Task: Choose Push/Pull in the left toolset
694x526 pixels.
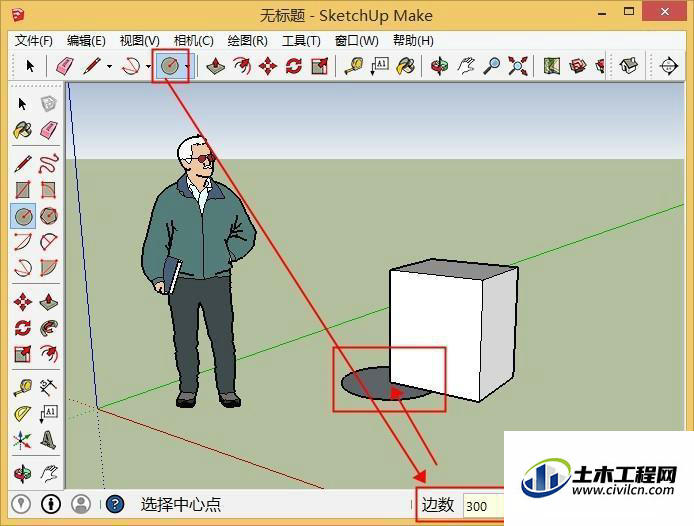Action: (x=49, y=302)
